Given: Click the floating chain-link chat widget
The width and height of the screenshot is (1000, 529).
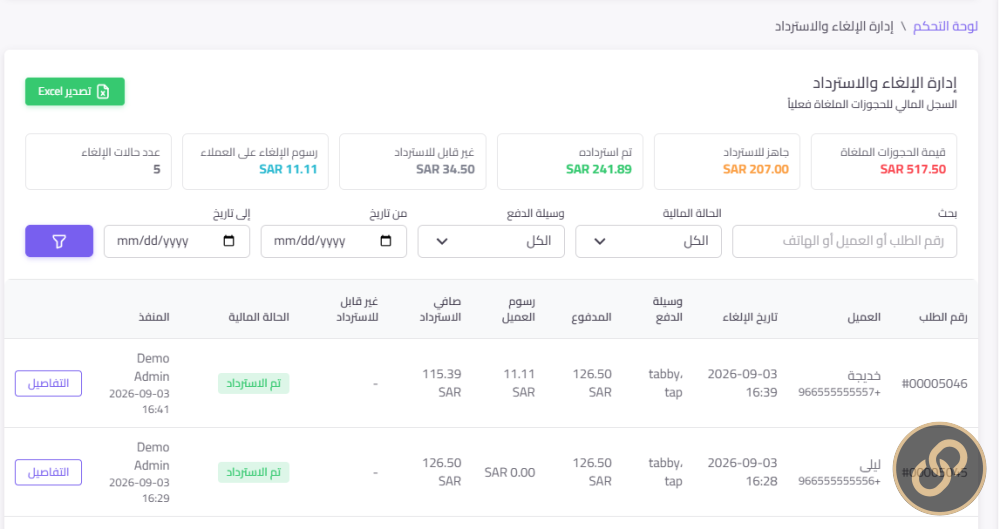Looking at the screenshot, I should pos(939,468).
